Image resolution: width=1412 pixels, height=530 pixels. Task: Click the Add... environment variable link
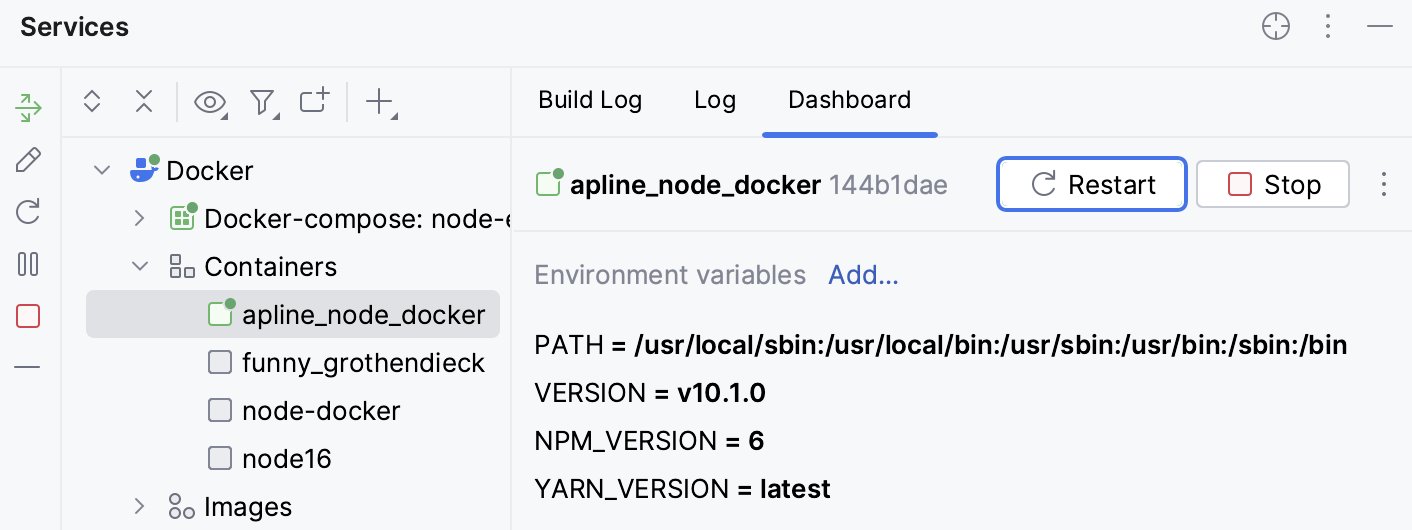point(863,275)
